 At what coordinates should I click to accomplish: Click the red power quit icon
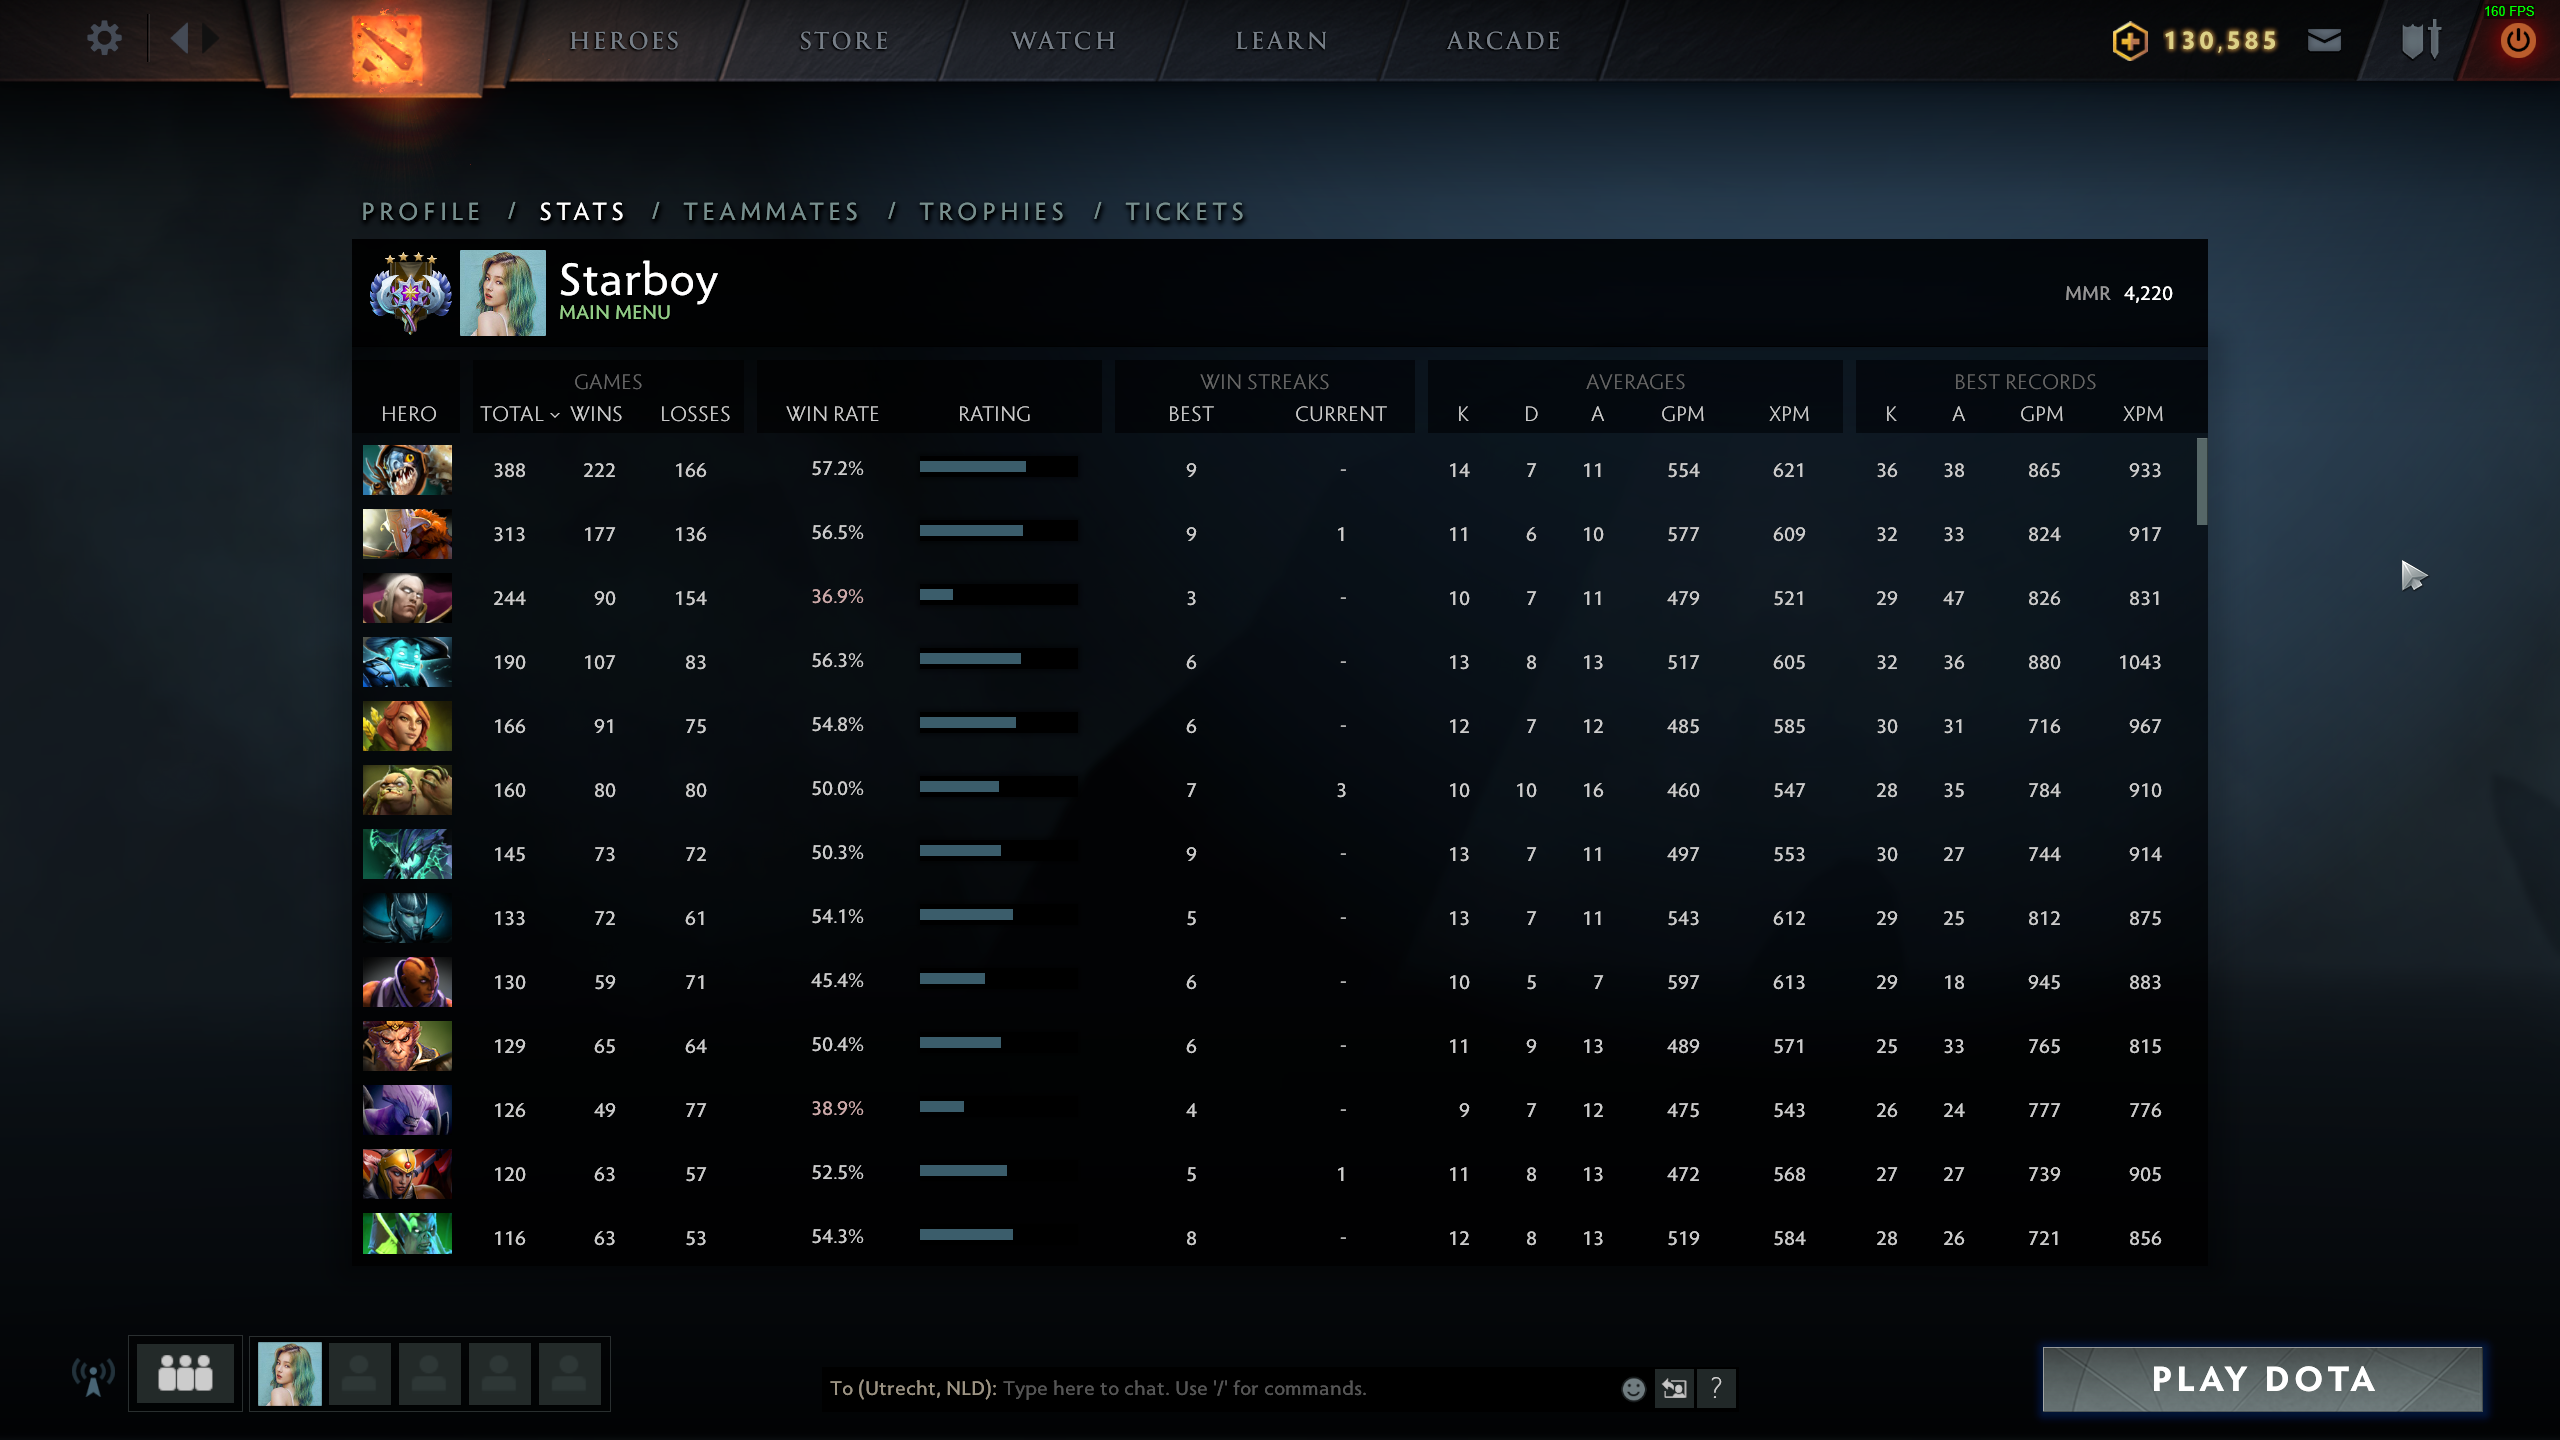[2517, 41]
